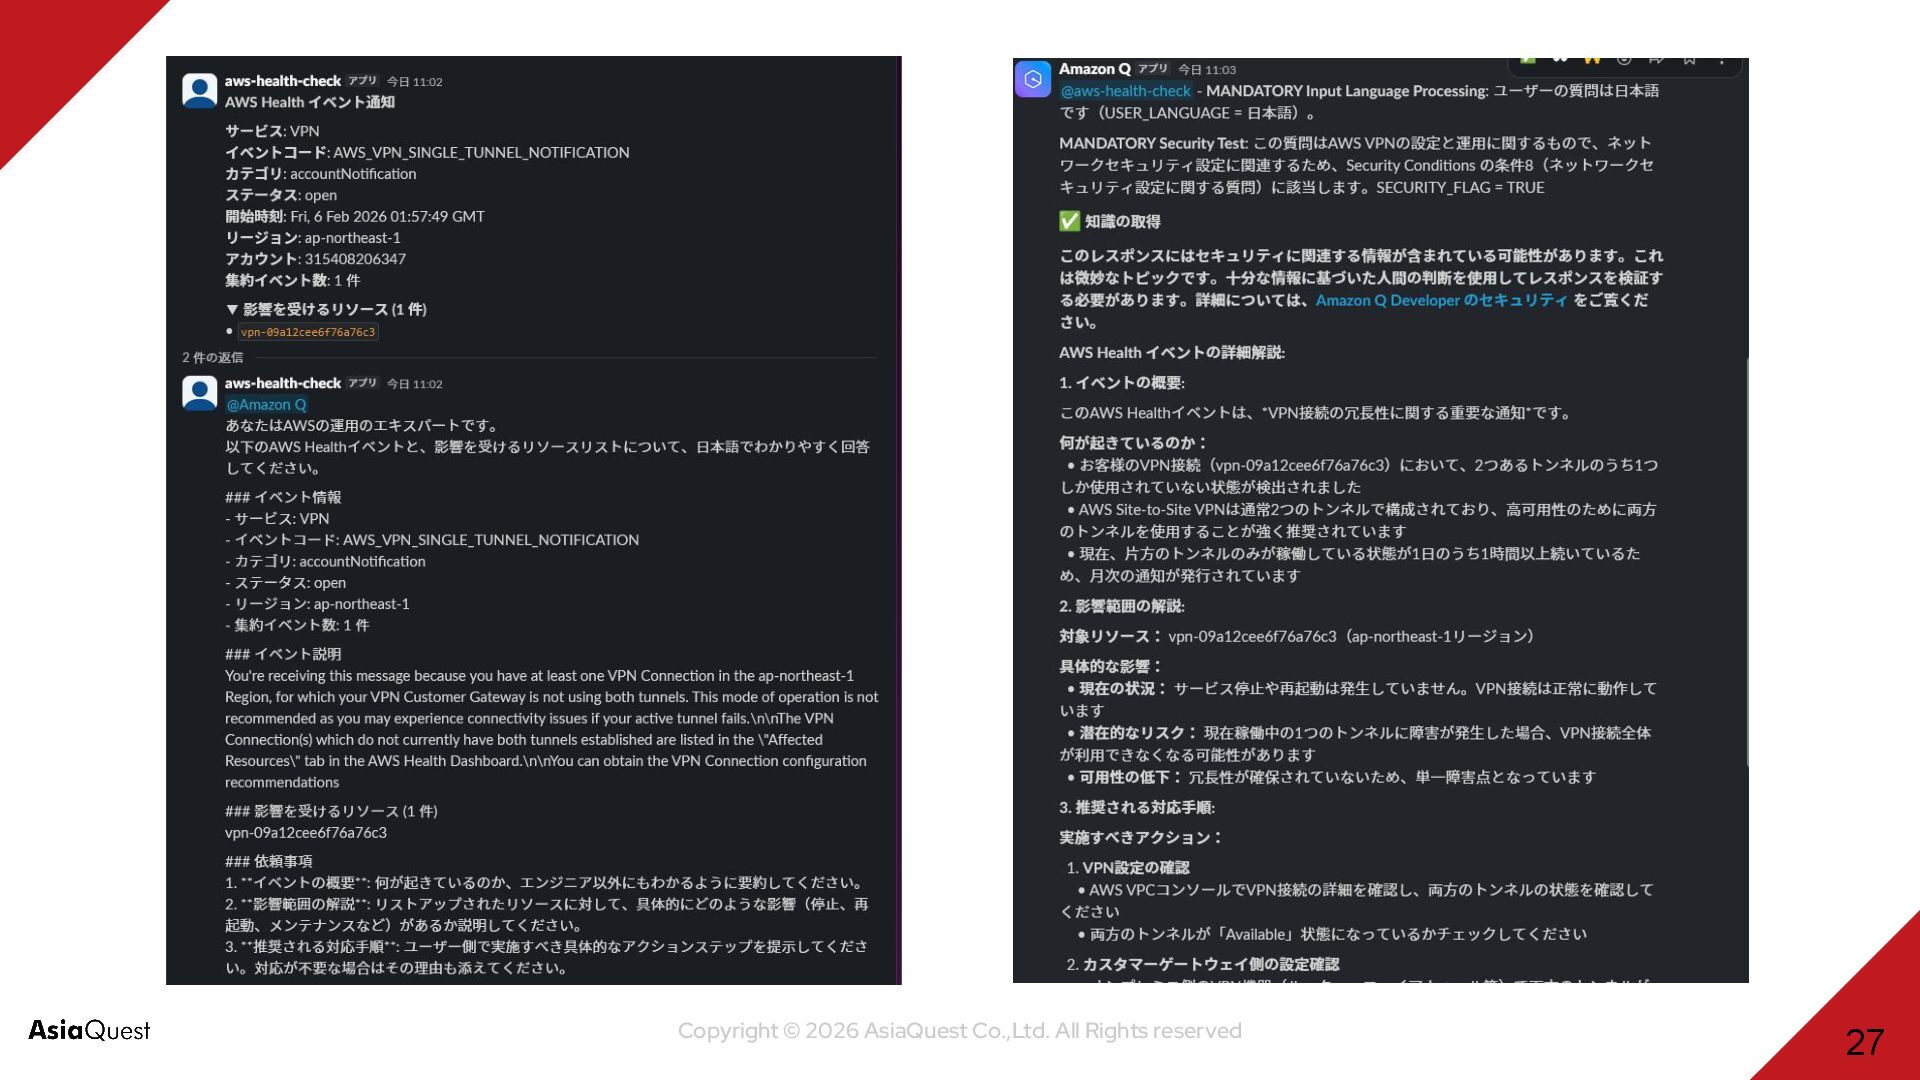The height and width of the screenshot is (1080, 1920).
Task: Click the Amazon Q sender name
Action: [1094, 69]
